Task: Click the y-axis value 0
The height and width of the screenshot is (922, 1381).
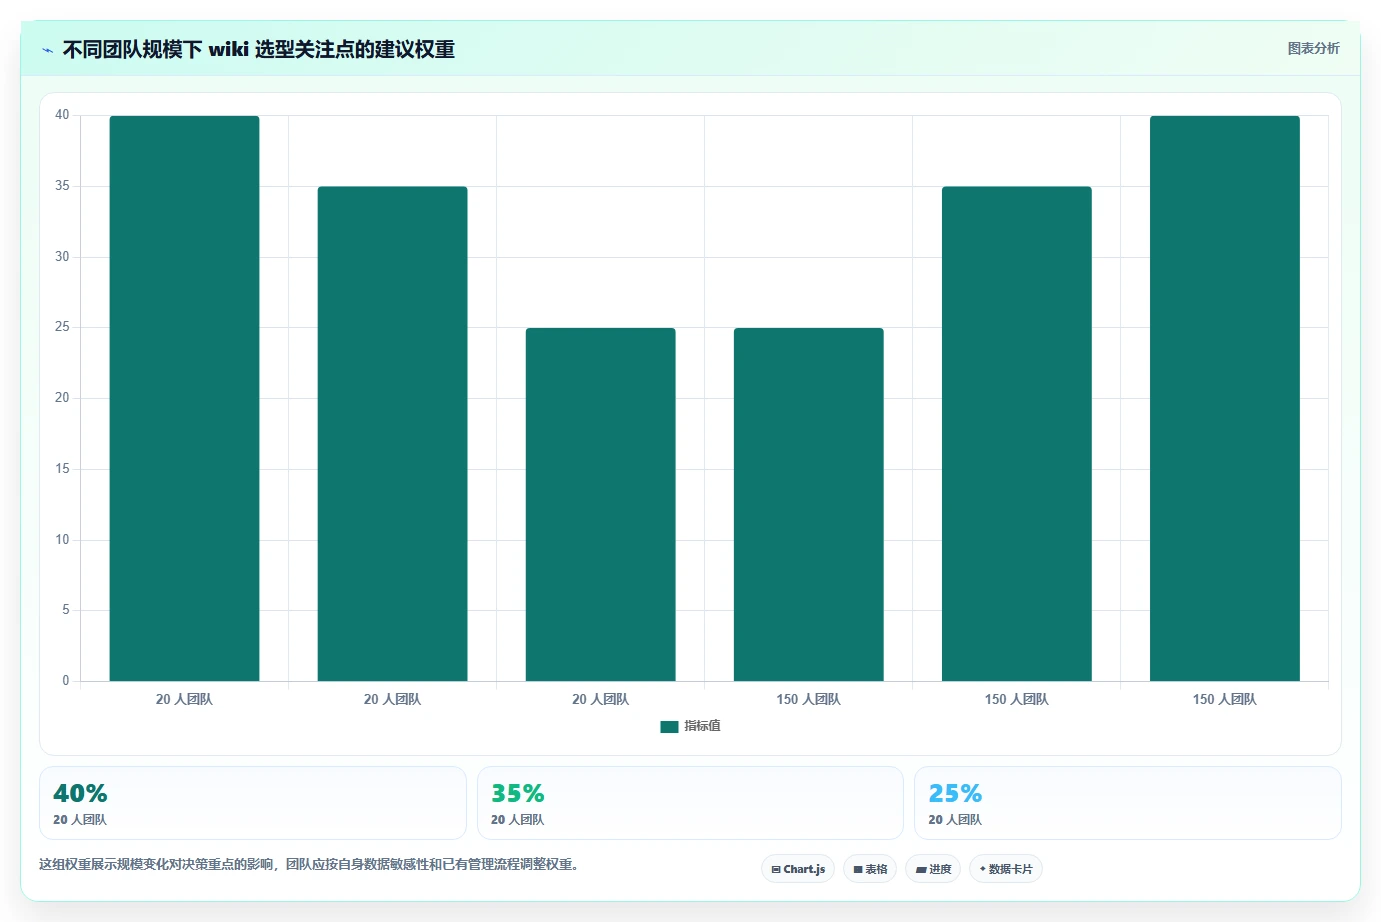Action: coord(66,681)
